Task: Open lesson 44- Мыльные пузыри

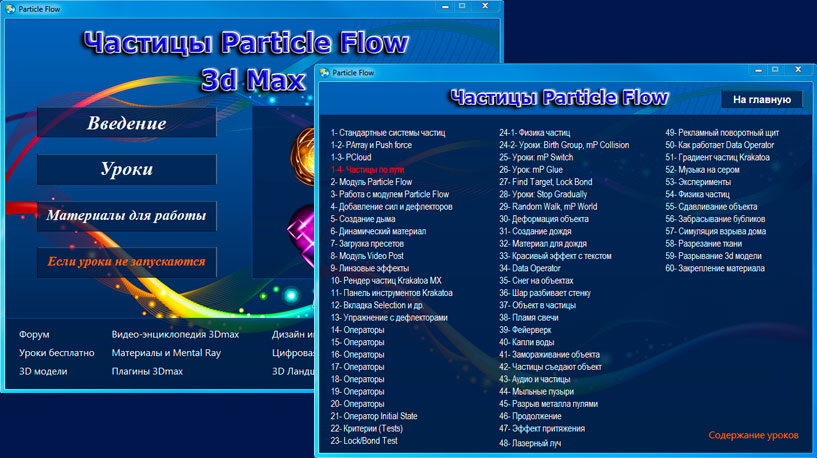Action: point(537,391)
